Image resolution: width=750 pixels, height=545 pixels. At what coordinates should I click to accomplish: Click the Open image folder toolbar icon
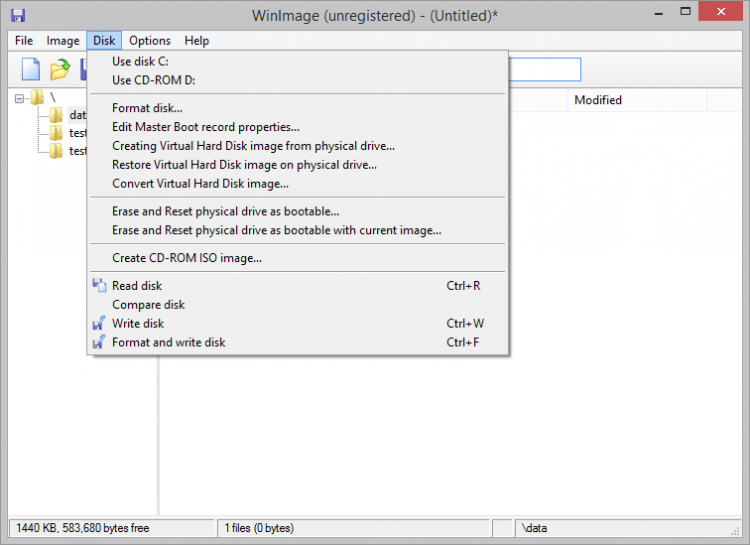60,69
